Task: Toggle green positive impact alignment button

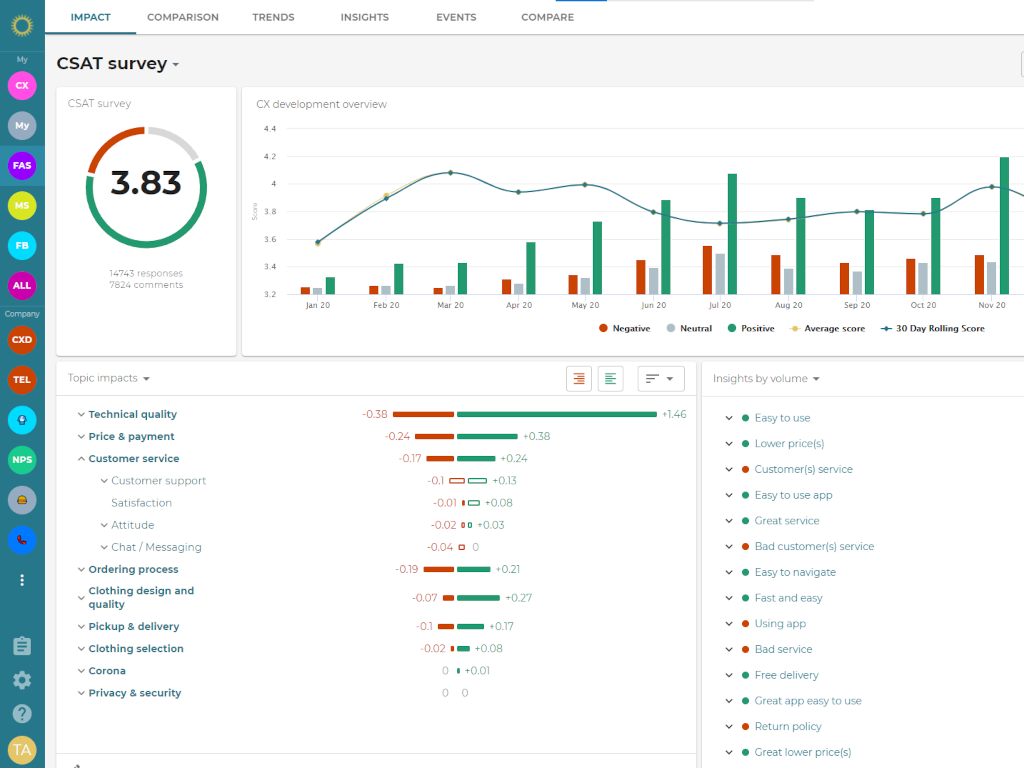Action: [x=611, y=379]
